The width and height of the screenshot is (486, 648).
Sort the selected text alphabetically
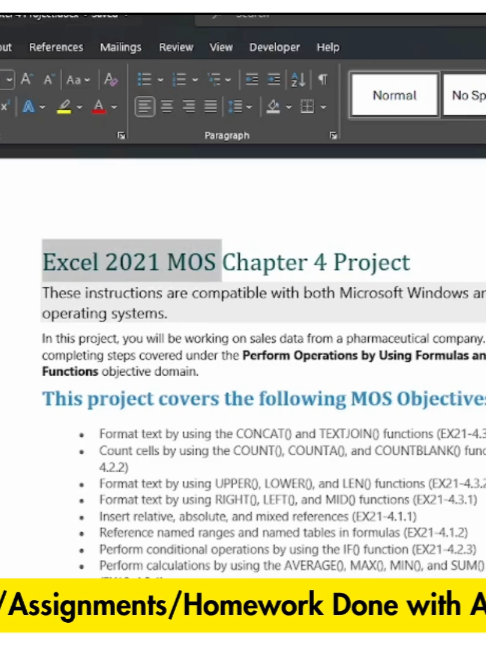coord(298,79)
